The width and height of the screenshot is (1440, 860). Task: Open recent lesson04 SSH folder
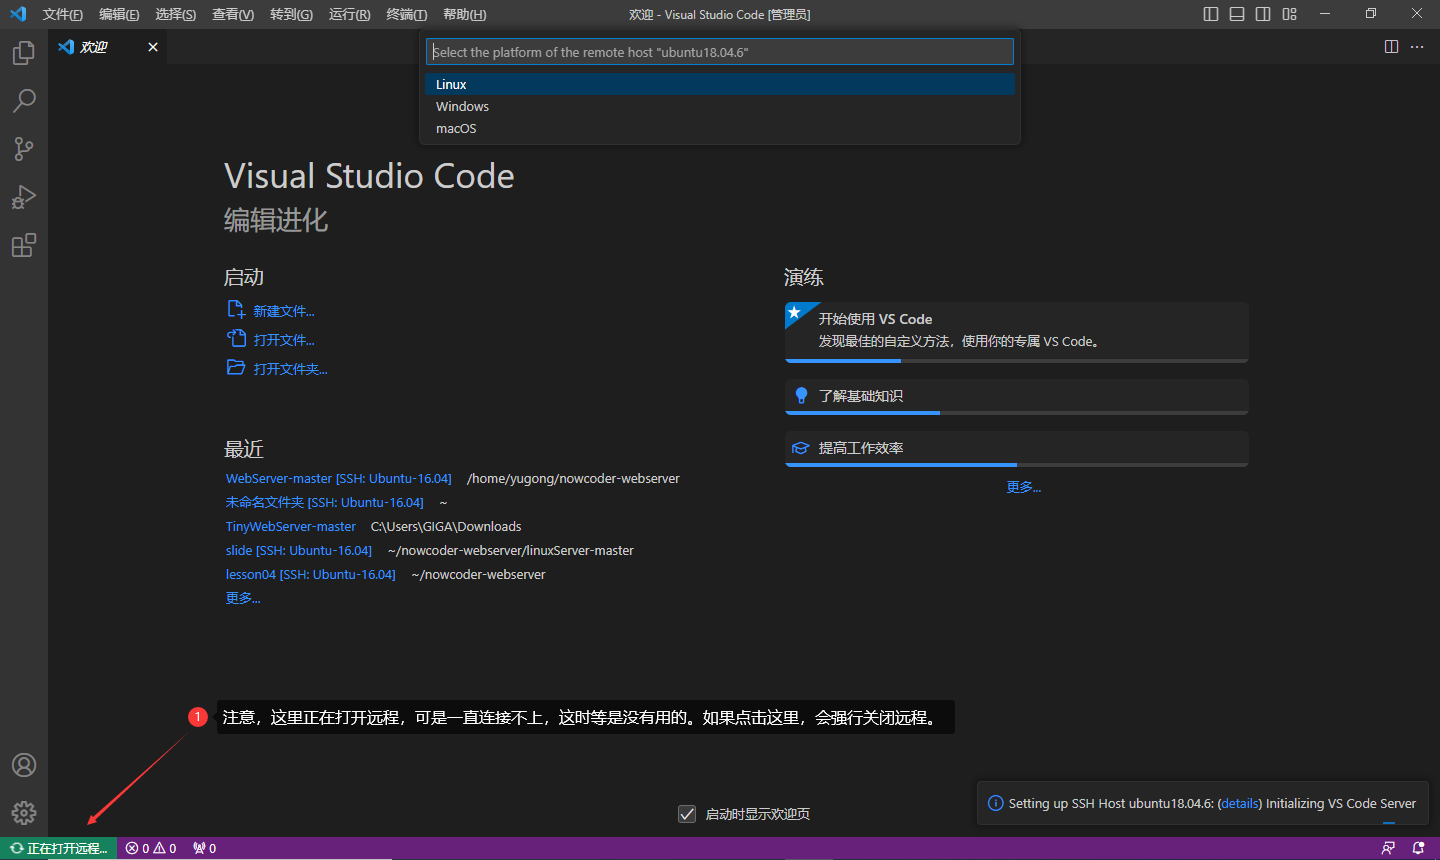click(310, 575)
